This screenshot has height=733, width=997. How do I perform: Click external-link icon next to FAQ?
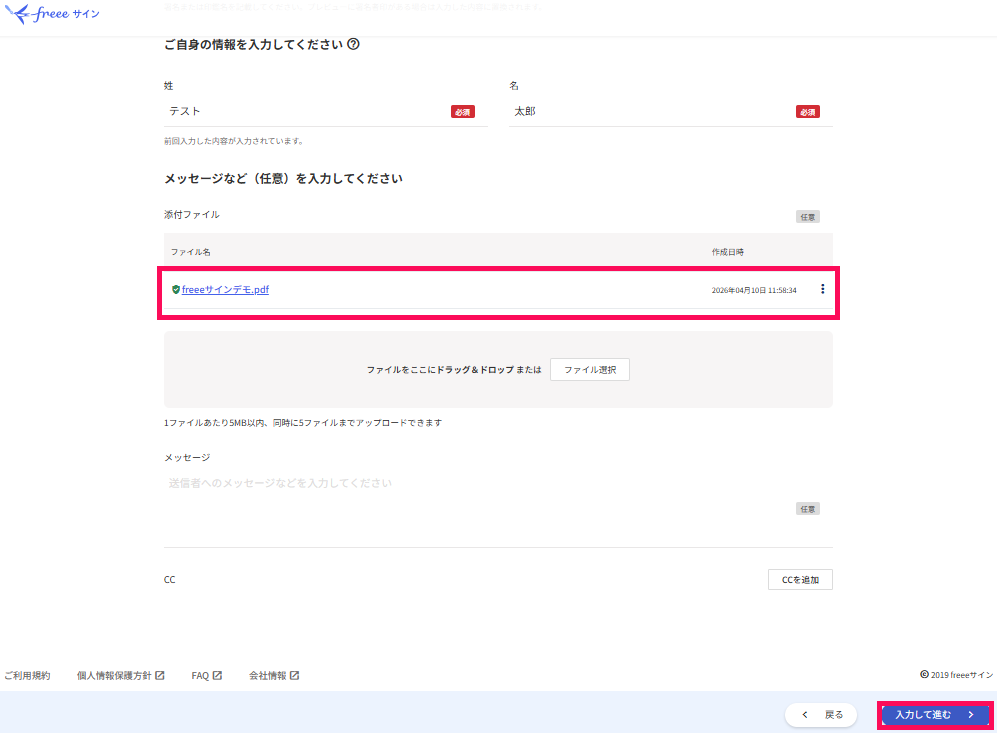click(x=217, y=675)
